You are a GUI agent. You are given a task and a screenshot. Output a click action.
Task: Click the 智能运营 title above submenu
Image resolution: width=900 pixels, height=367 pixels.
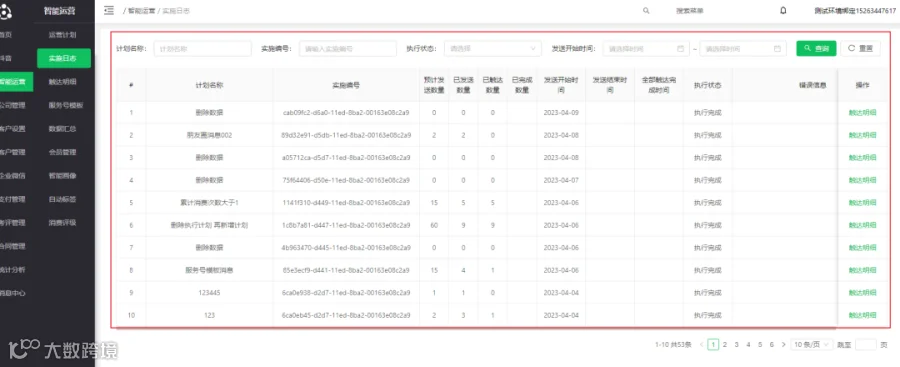[60, 11]
